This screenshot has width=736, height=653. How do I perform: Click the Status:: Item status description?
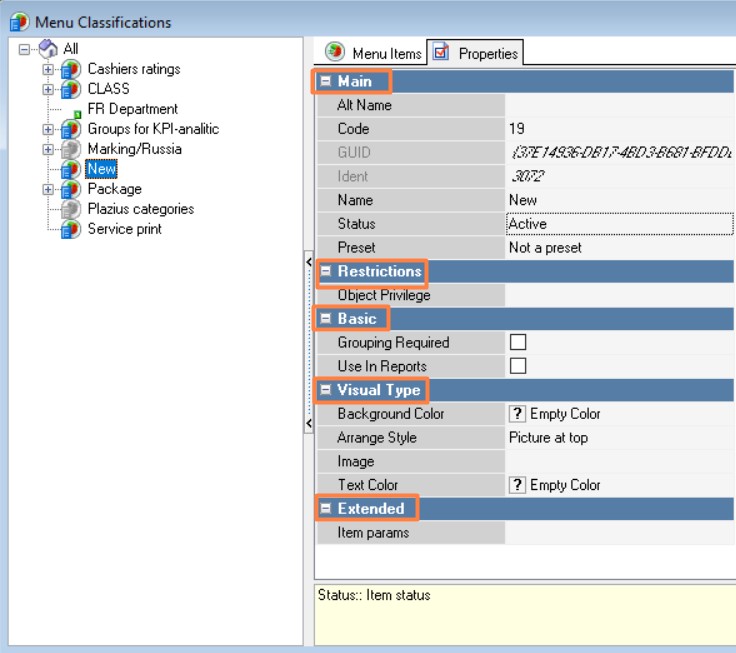tap(374, 595)
